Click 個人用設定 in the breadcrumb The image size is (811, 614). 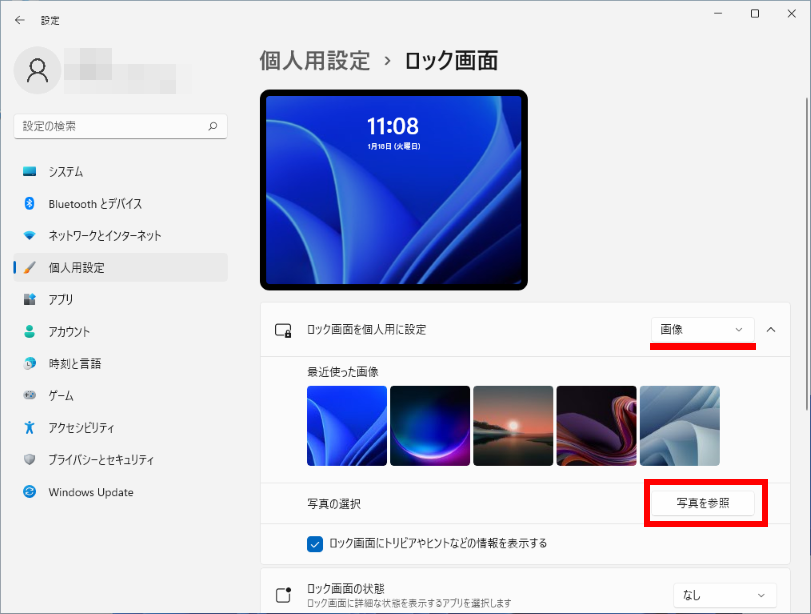pos(314,61)
